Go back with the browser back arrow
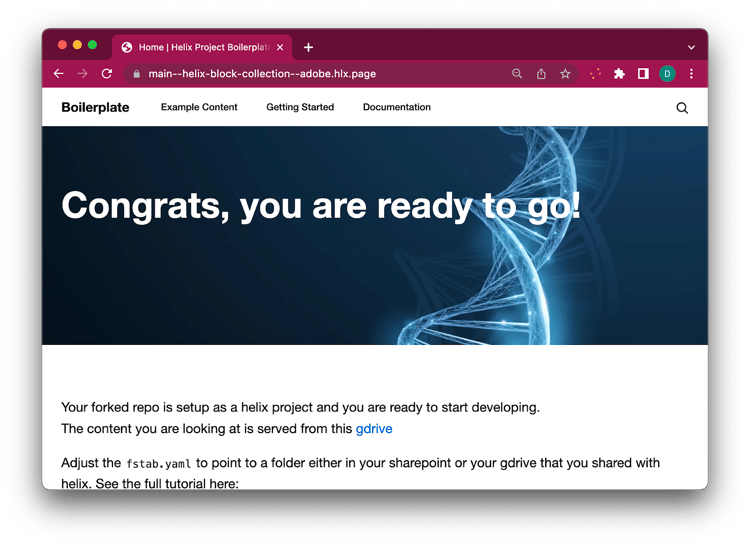 [x=58, y=74]
